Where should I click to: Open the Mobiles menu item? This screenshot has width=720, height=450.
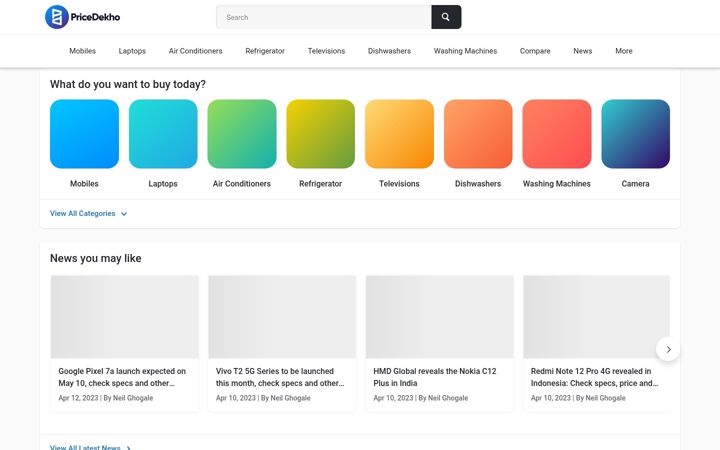(83, 51)
